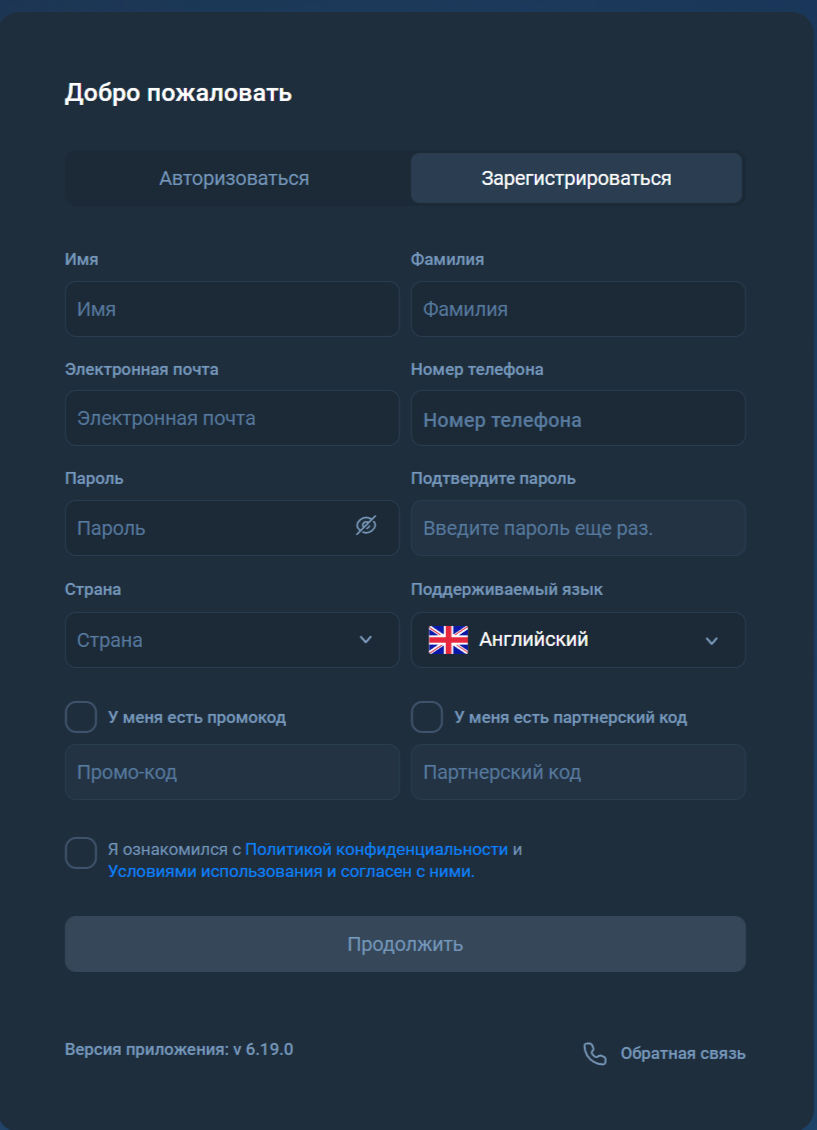Focus the Имя input field
The width and height of the screenshot is (817, 1130).
coord(232,309)
